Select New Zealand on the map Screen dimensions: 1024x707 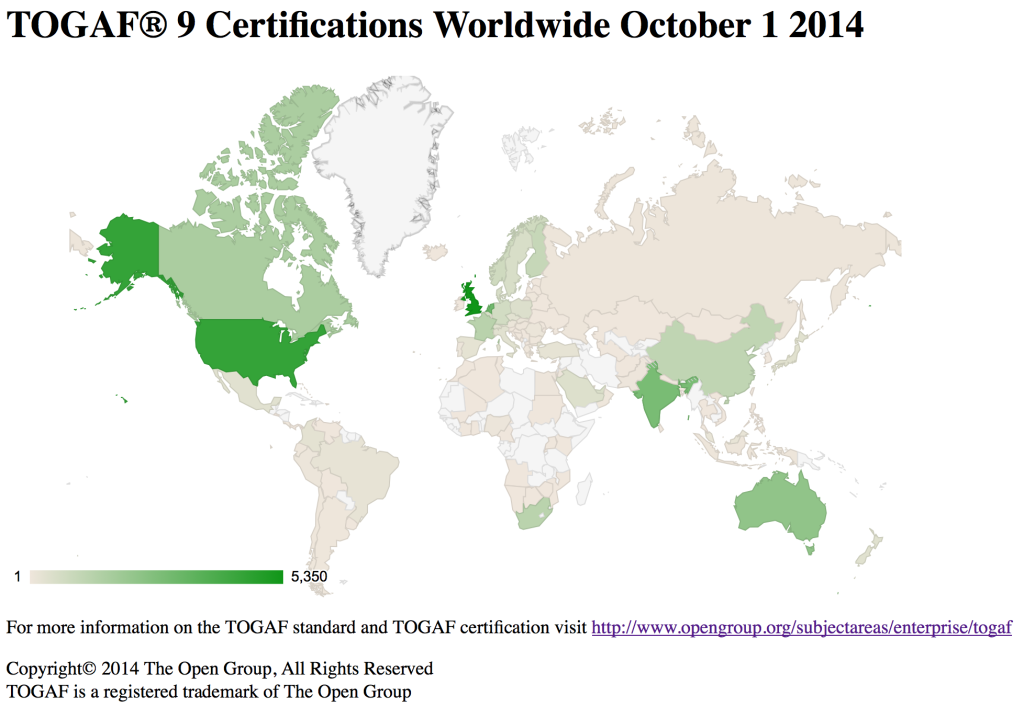pos(868,546)
